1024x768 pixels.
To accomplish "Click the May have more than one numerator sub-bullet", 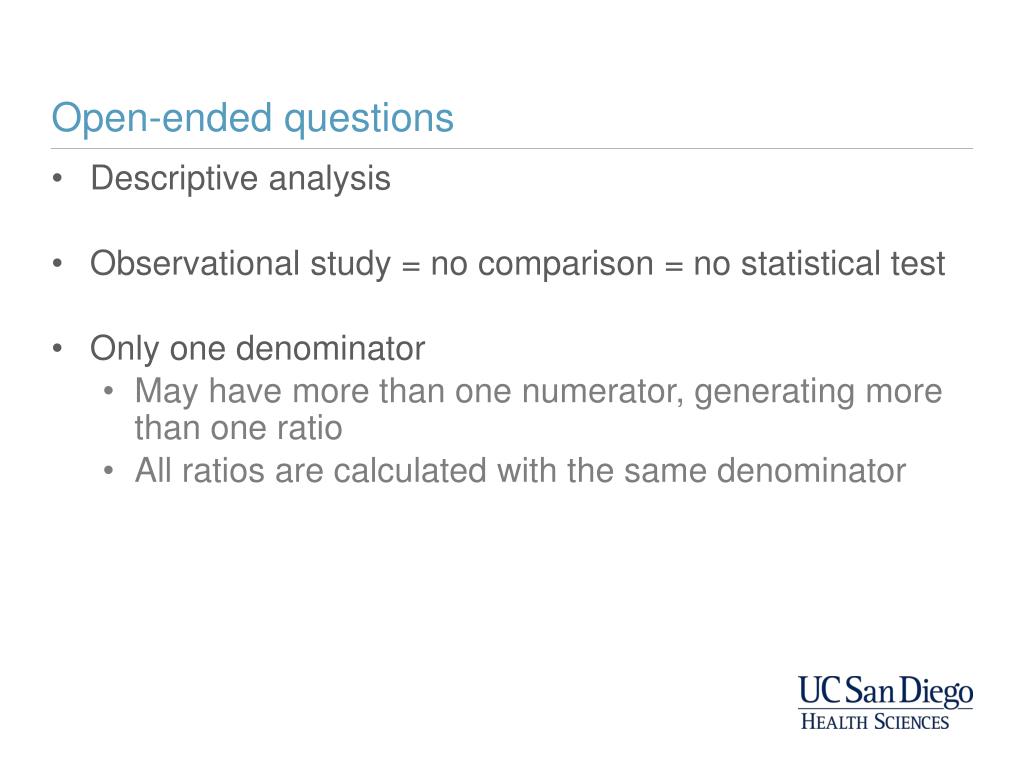I will click(538, 409).
